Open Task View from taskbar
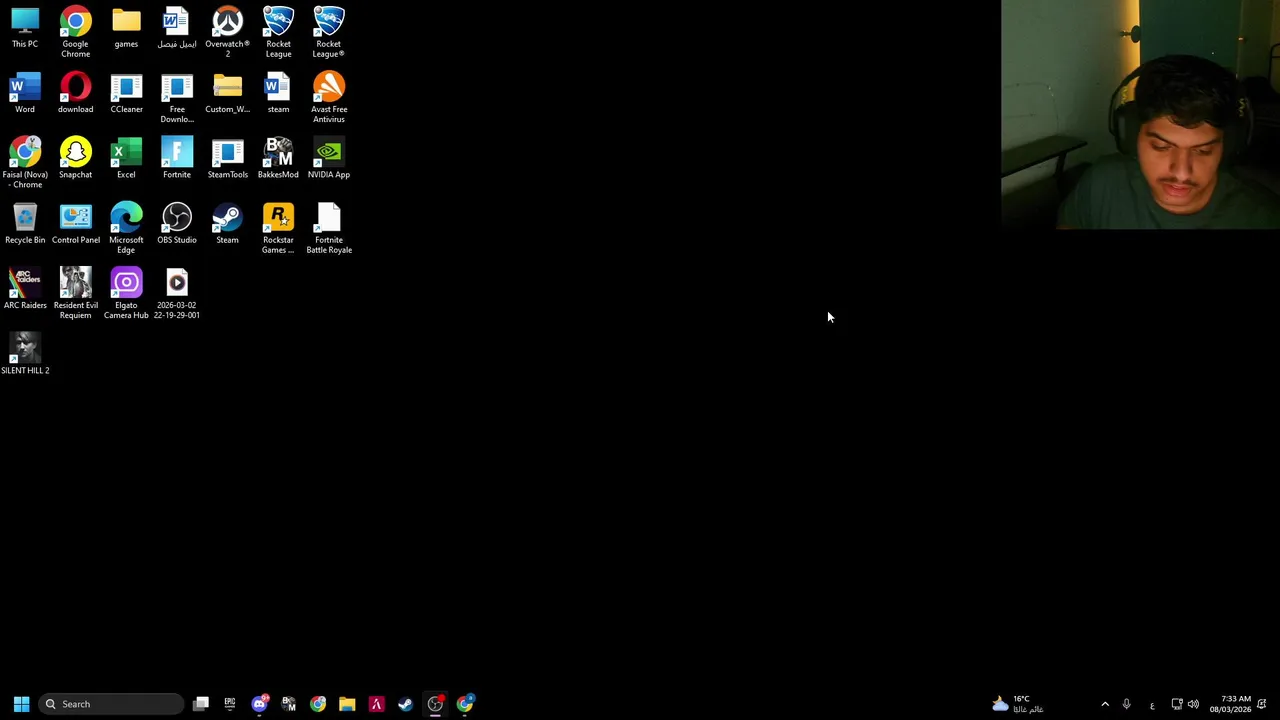 [x=201, y=704]
